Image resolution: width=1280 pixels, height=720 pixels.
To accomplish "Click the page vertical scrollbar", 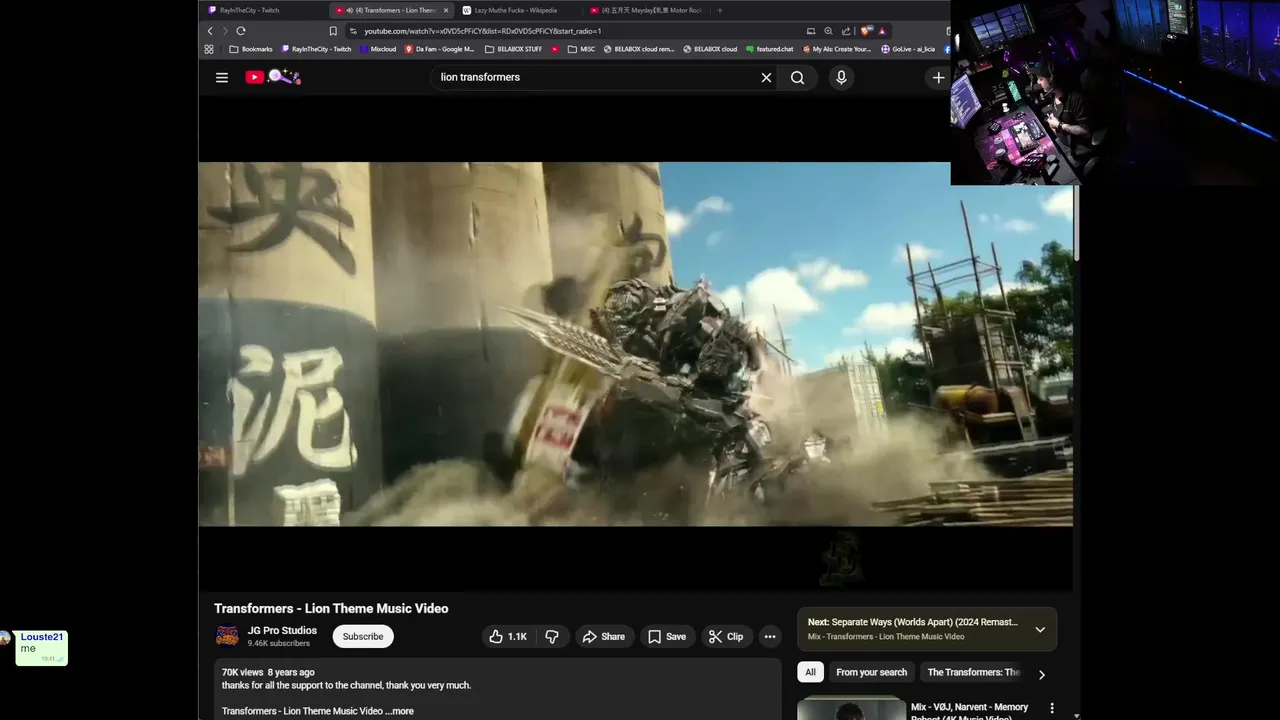I will tap(1076, 224).
